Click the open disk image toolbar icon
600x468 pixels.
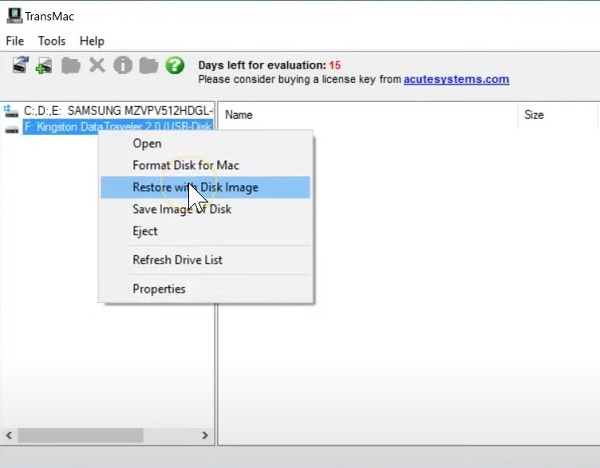point(44,65)
